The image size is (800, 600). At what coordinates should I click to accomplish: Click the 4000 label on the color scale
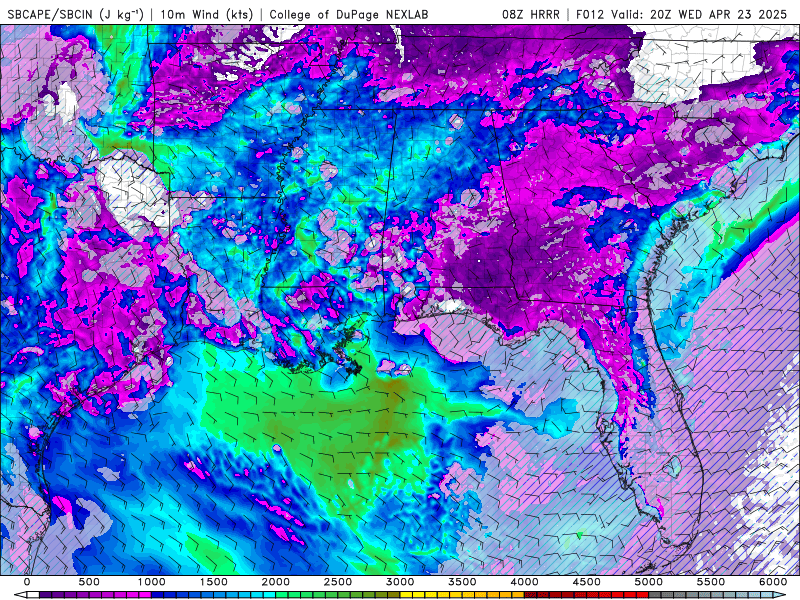[x=524, y=582]
